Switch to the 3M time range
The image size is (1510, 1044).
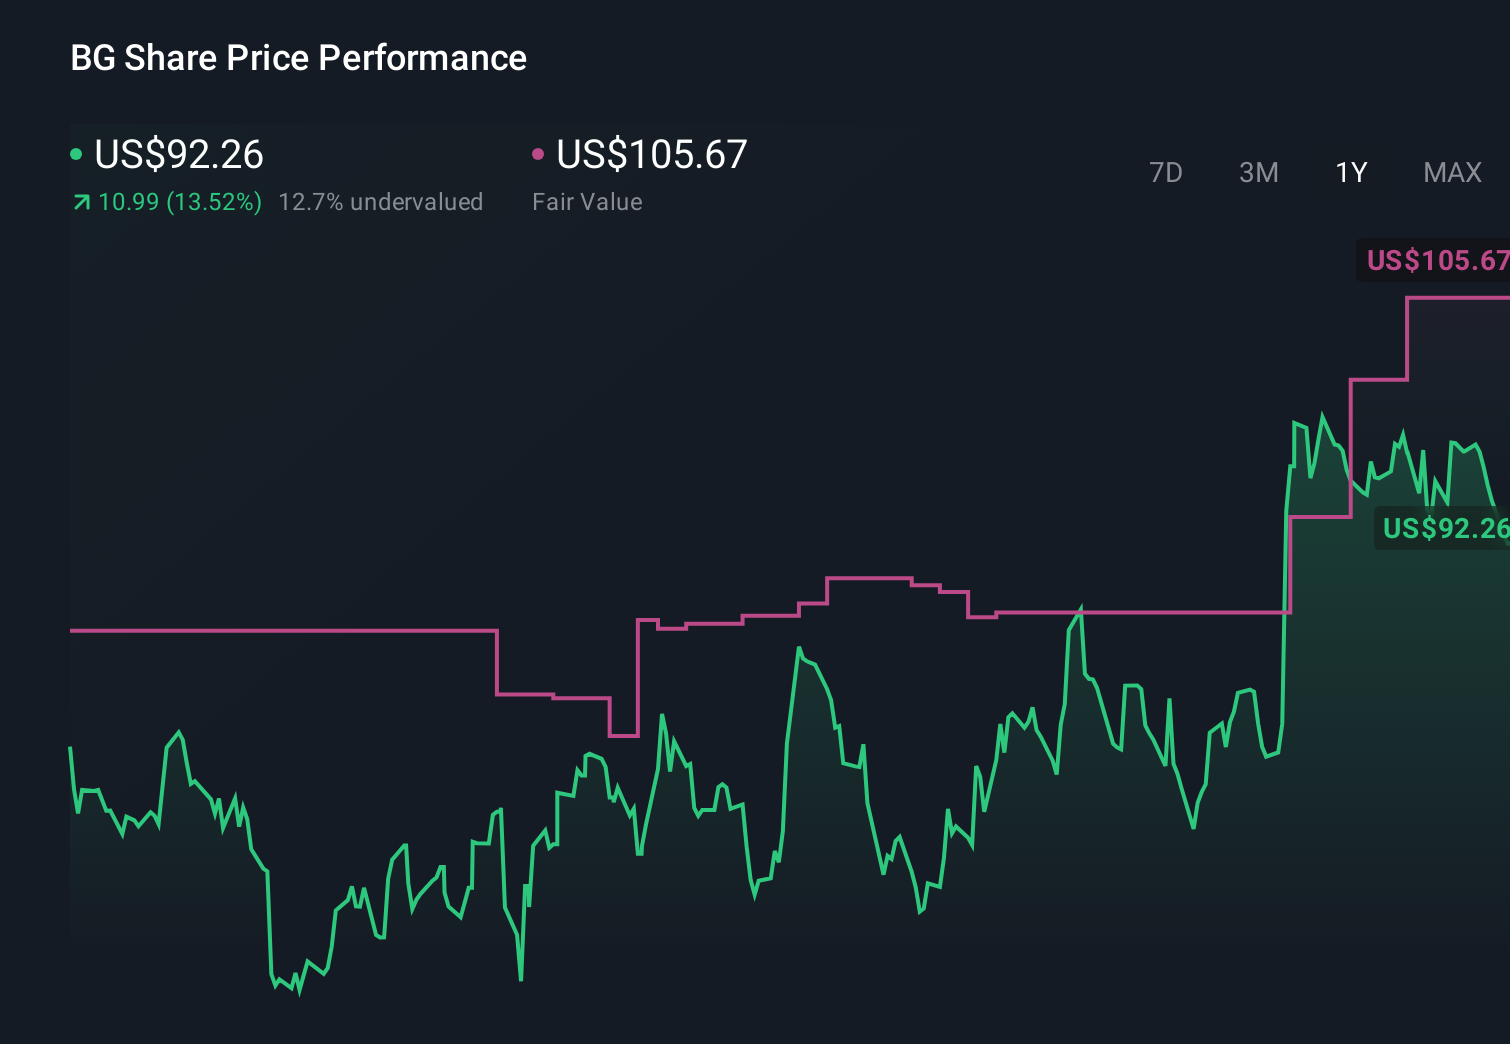[x=1258, y=173]
